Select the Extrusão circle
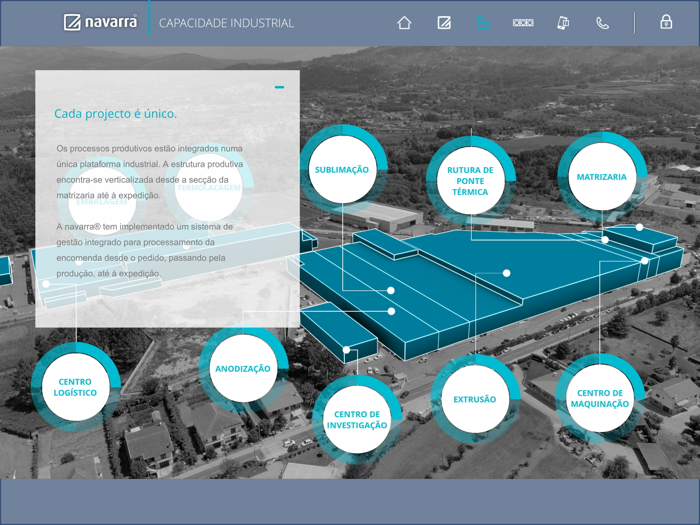 click(475, 399)
